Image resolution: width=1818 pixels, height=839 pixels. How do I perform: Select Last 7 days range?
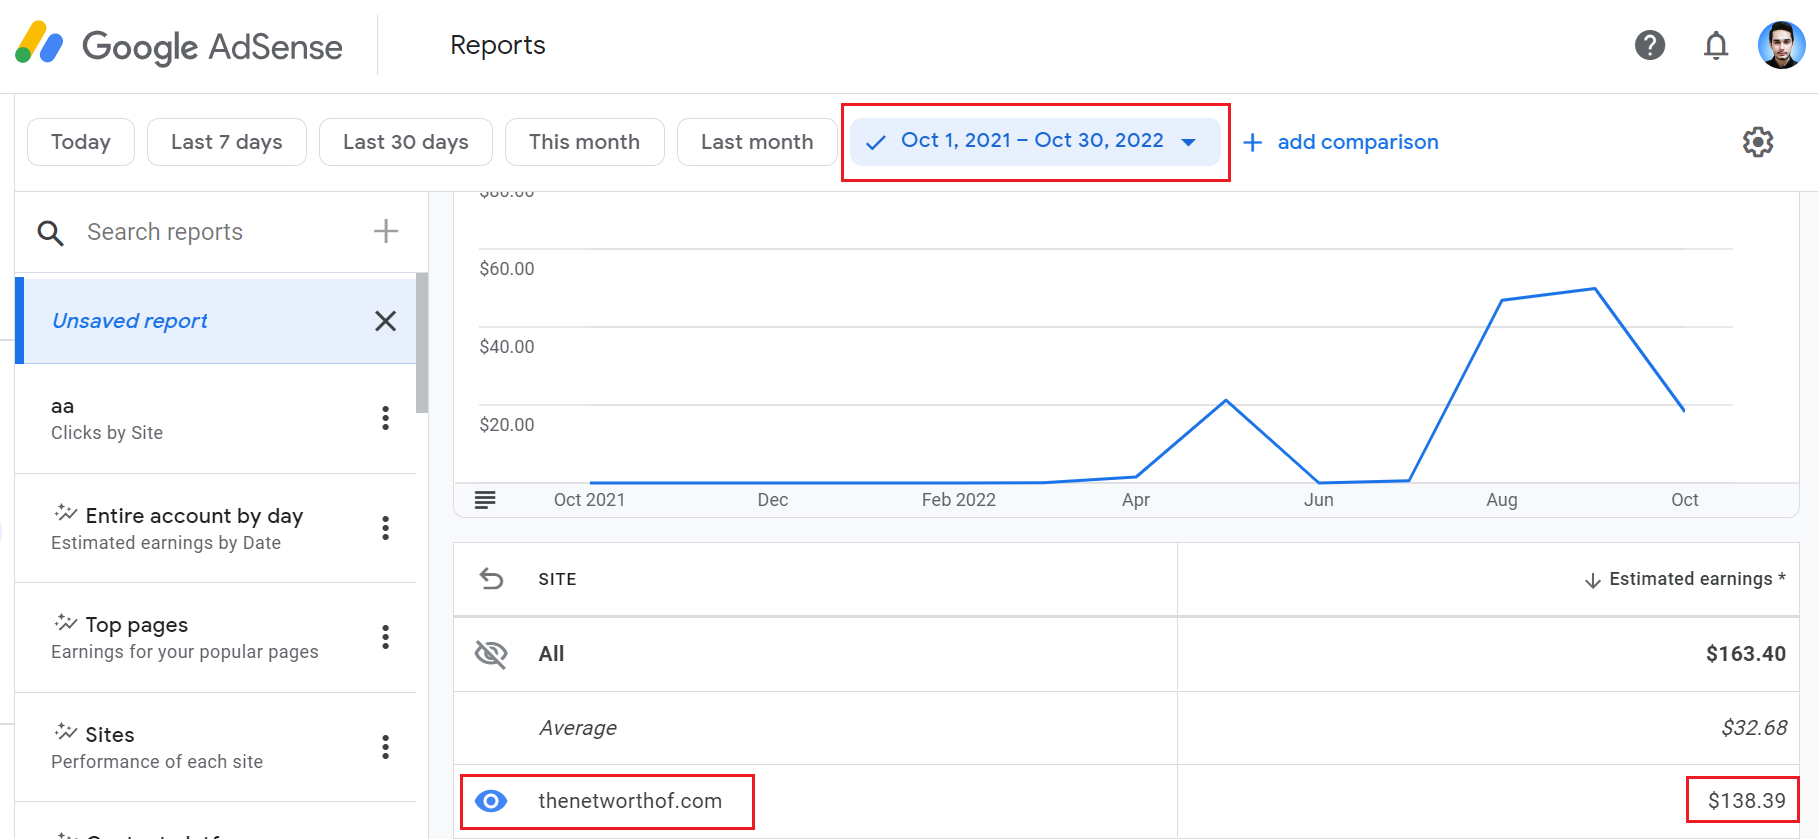(x=227, y=142)
